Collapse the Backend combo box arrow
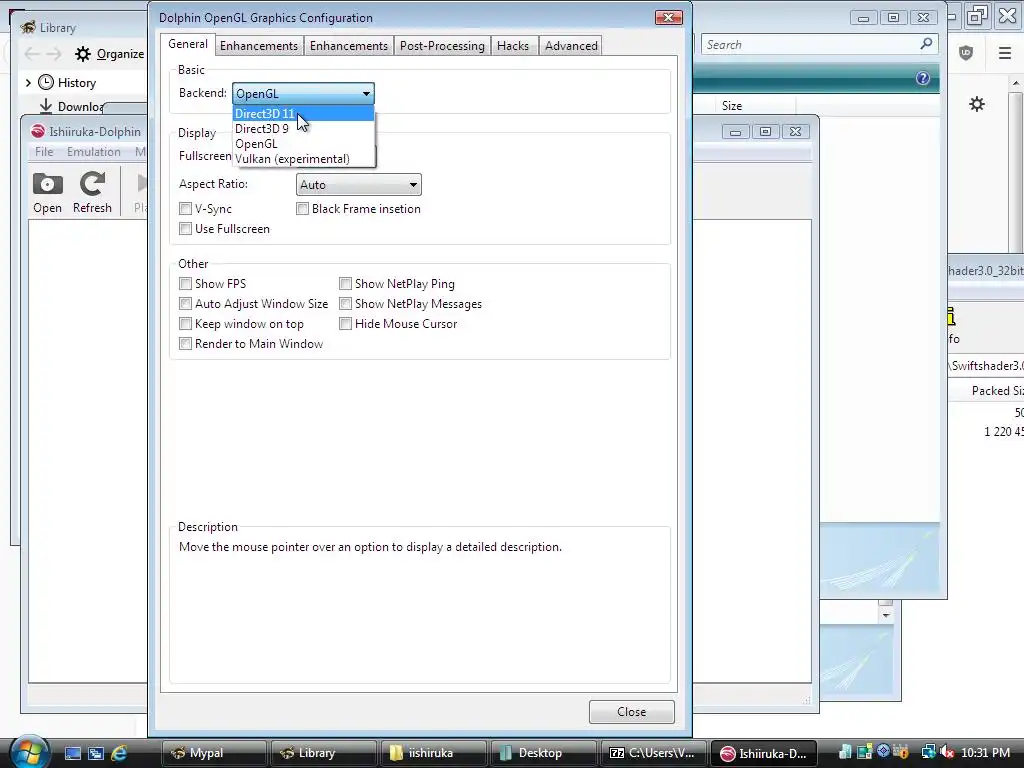Screen dimensions: 1024x768 (x=366, y=94)
